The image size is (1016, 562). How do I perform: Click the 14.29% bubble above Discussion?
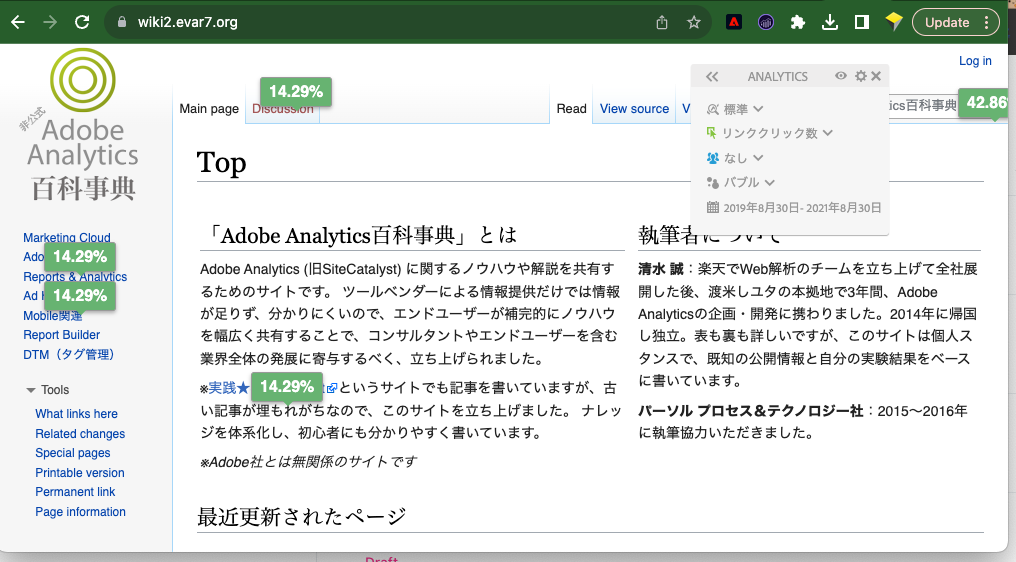tap(295, 91)
